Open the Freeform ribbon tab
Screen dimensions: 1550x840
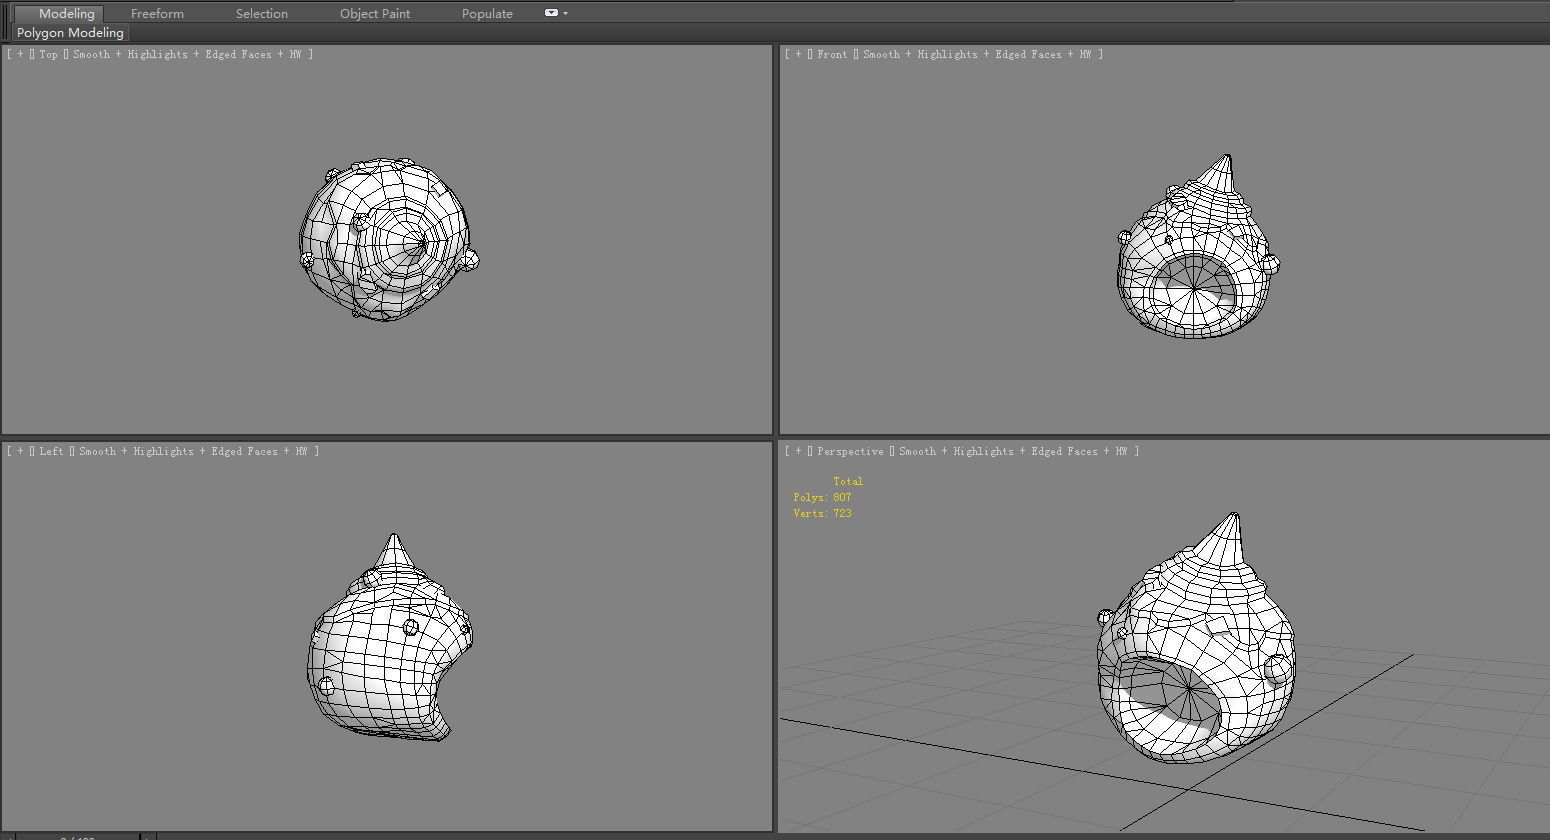pos(157,13)
